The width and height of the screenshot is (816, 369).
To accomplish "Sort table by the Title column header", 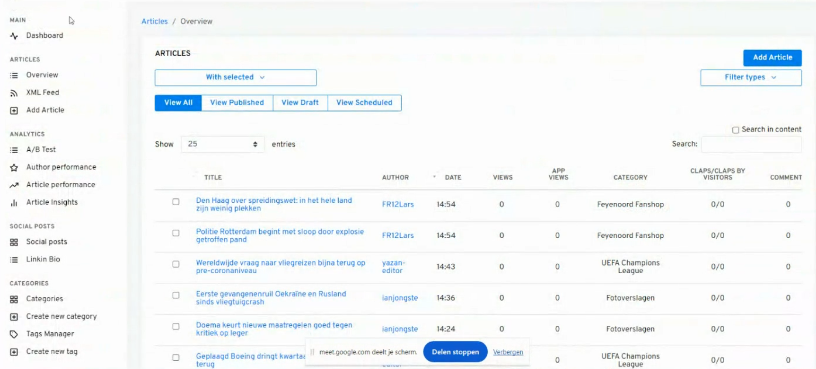I will coord(213,177).
